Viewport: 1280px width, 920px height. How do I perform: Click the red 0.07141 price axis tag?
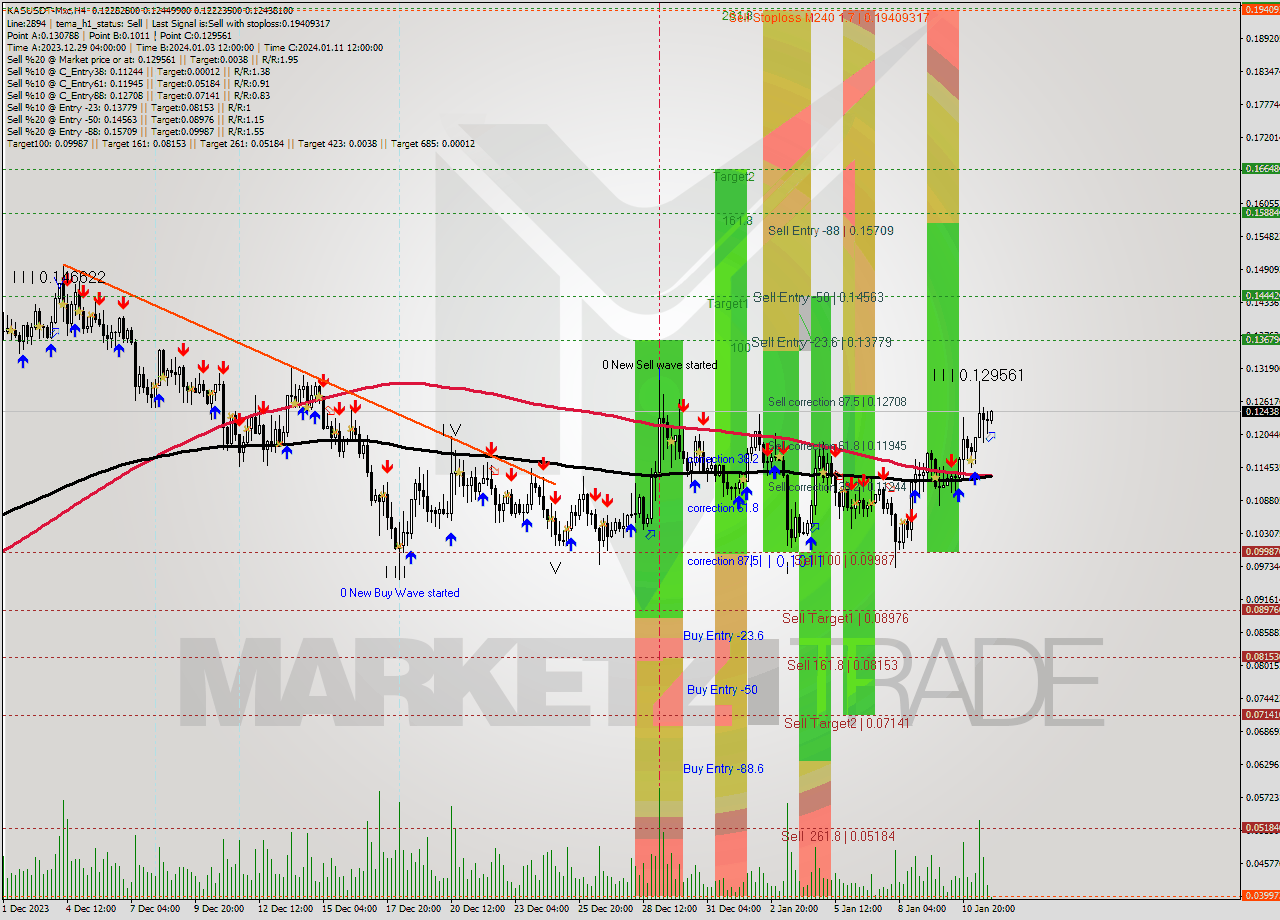[x=1260, y=714]
